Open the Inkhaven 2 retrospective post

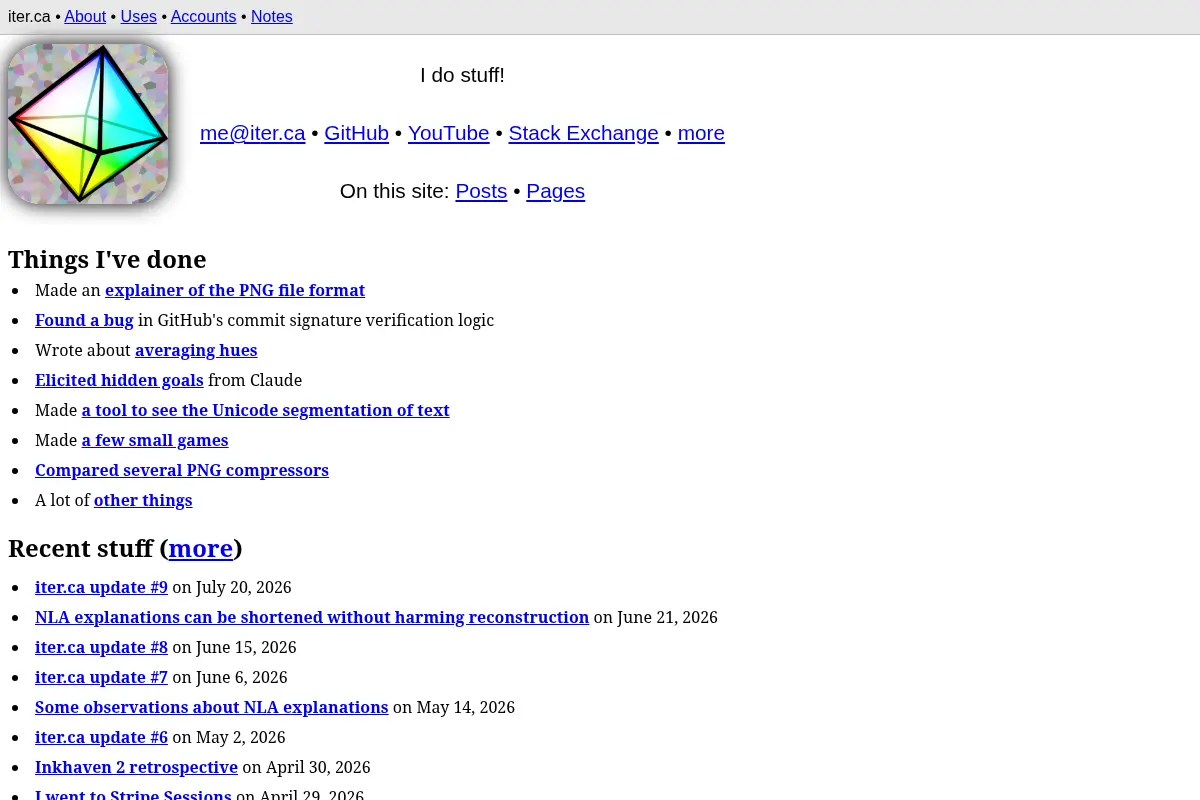point(136,767)
